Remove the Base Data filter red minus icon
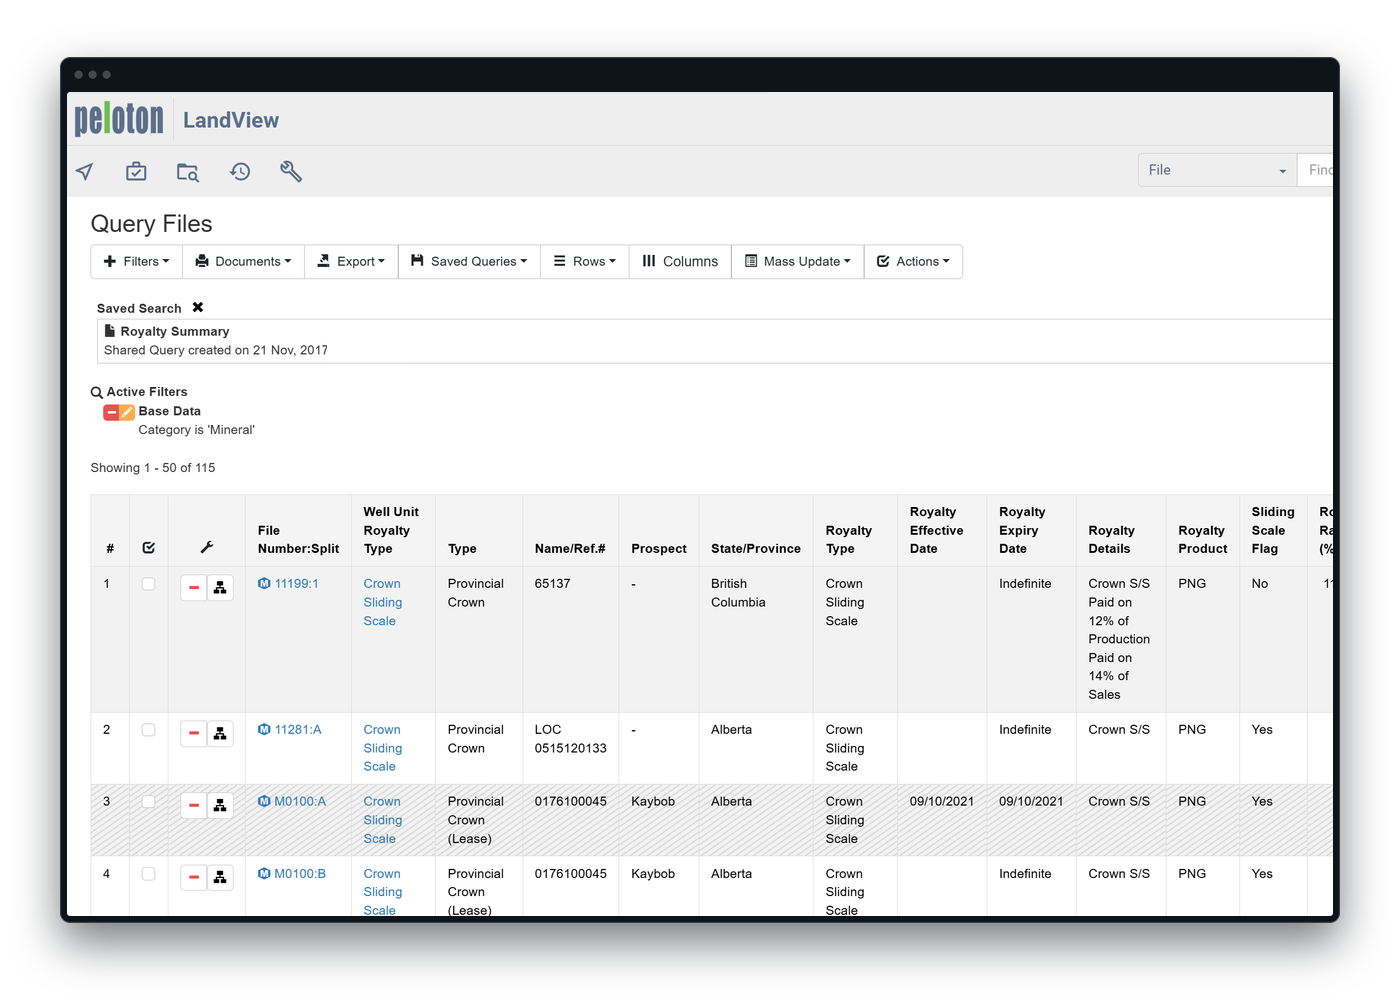The image size is (1400, 1000). 111,412
